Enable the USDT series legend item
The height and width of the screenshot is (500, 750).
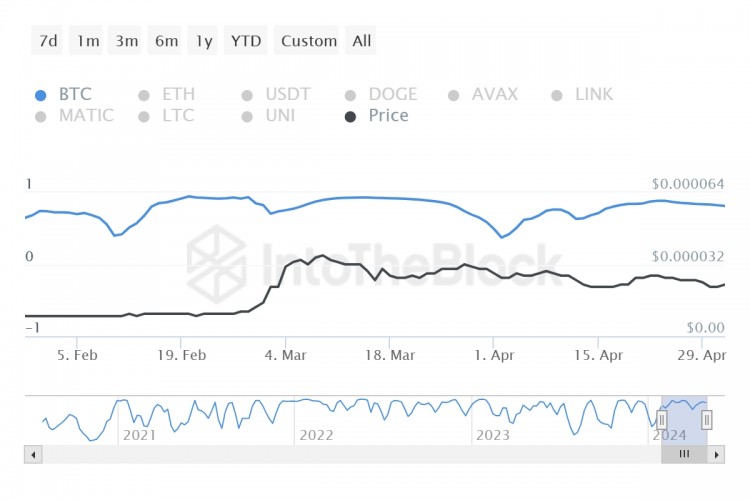(x=276, y=94)
